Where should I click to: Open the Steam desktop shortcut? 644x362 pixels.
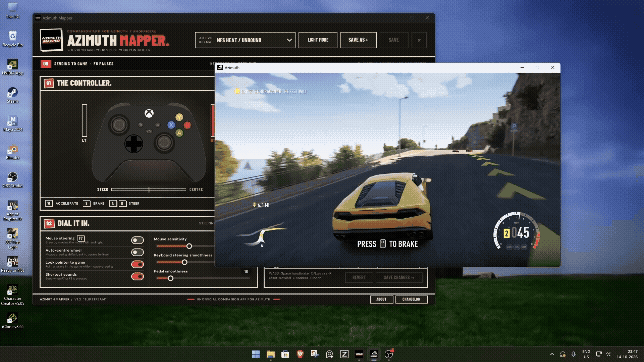[12, 95]
